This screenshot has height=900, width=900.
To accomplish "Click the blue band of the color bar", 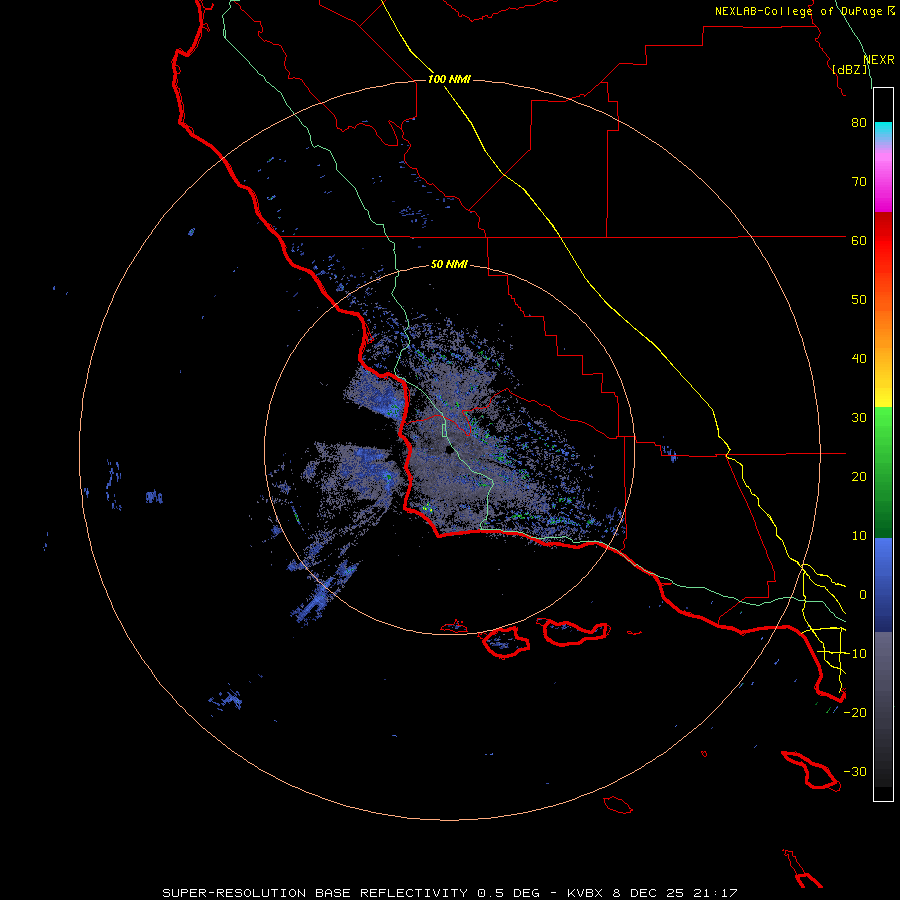I will pos(883,585).
